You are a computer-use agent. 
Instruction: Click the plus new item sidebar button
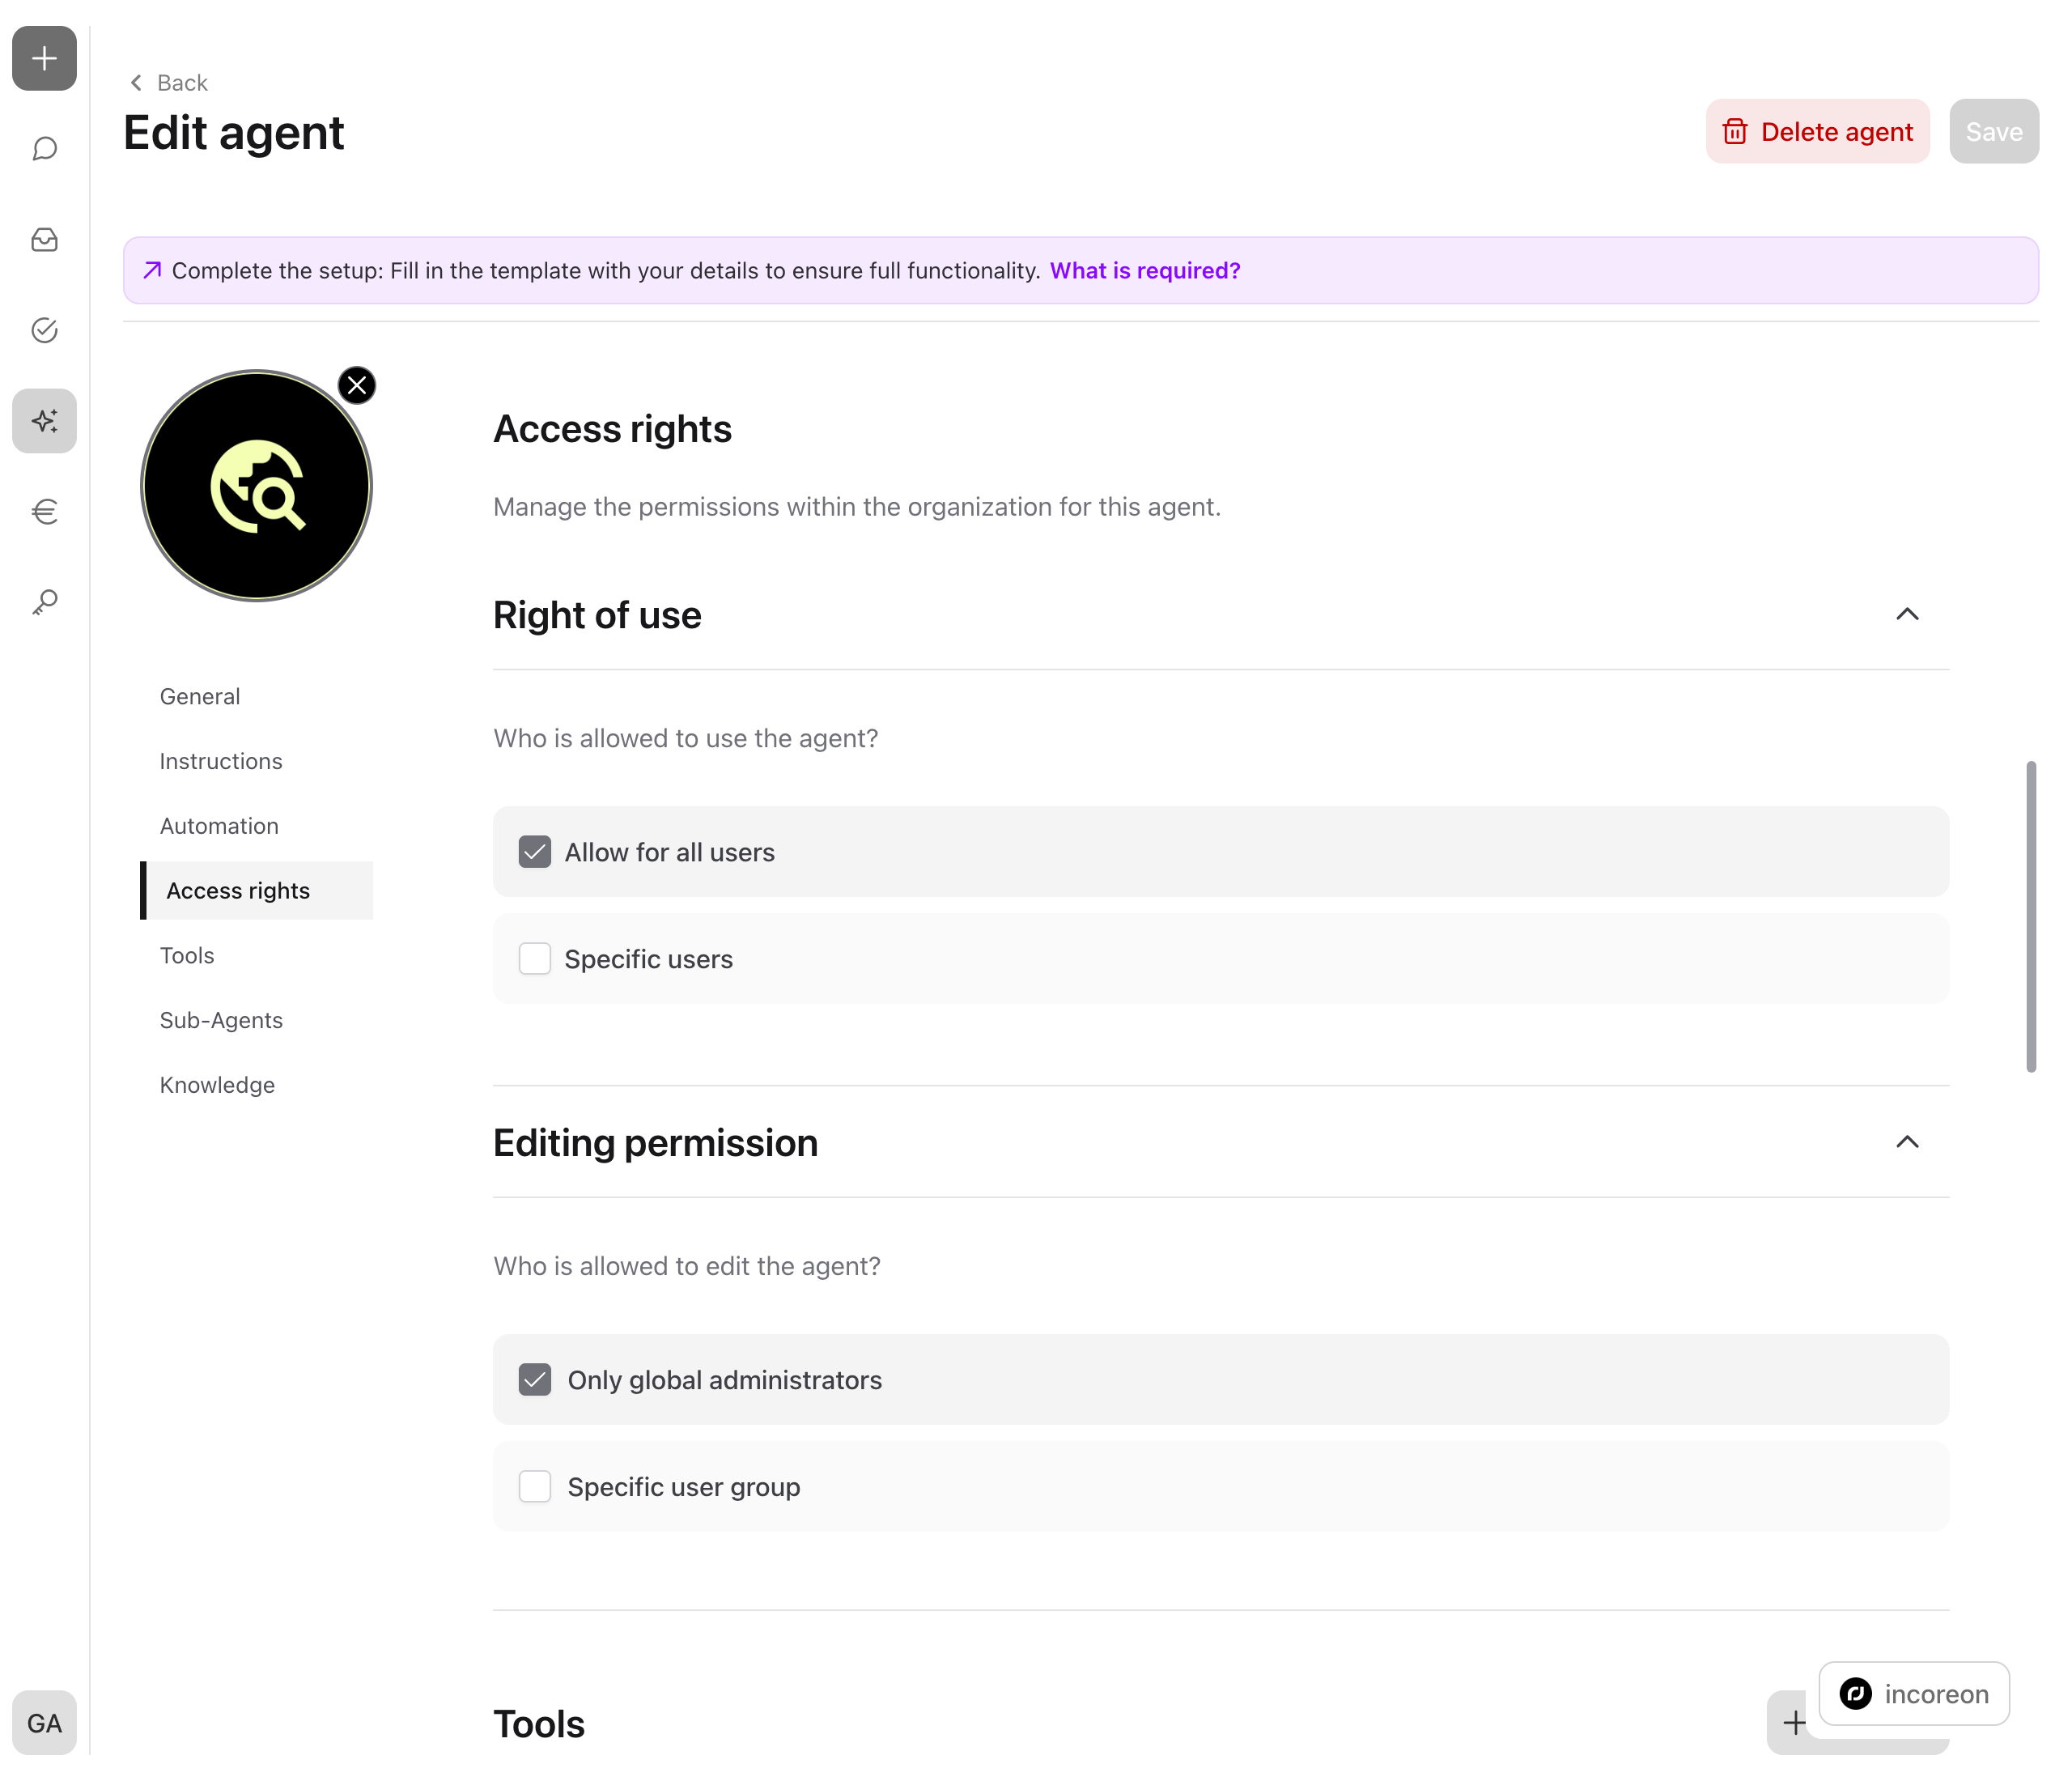(x=44, y=58)
